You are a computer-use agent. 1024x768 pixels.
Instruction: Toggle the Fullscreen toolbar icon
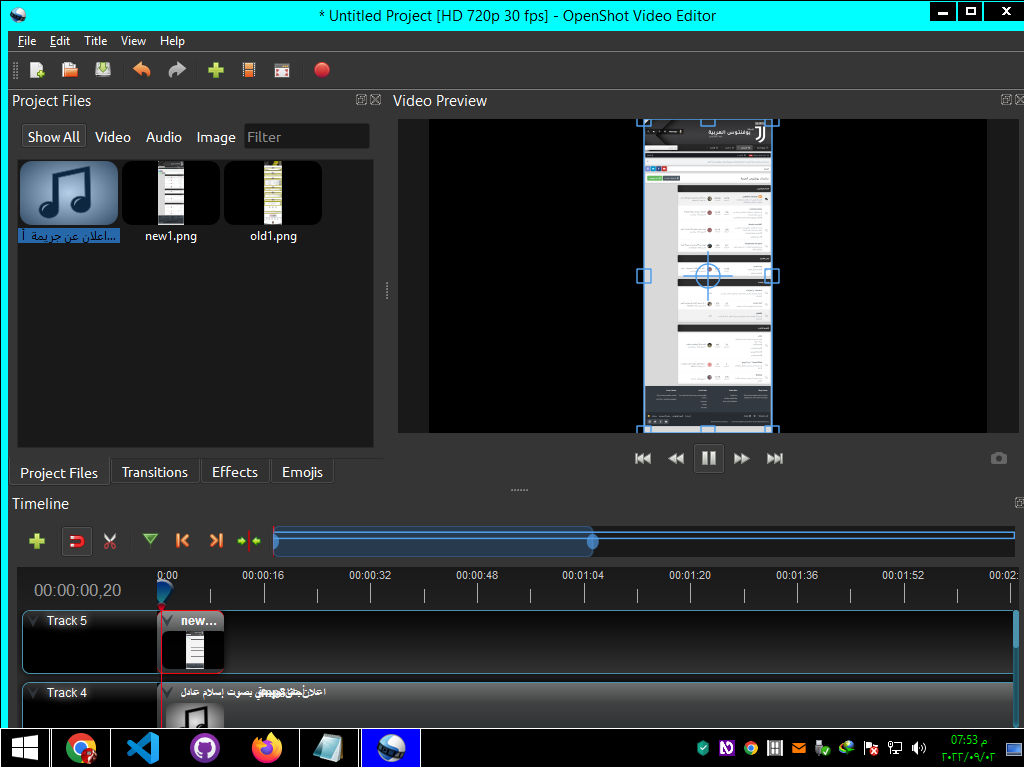(282, 71)
